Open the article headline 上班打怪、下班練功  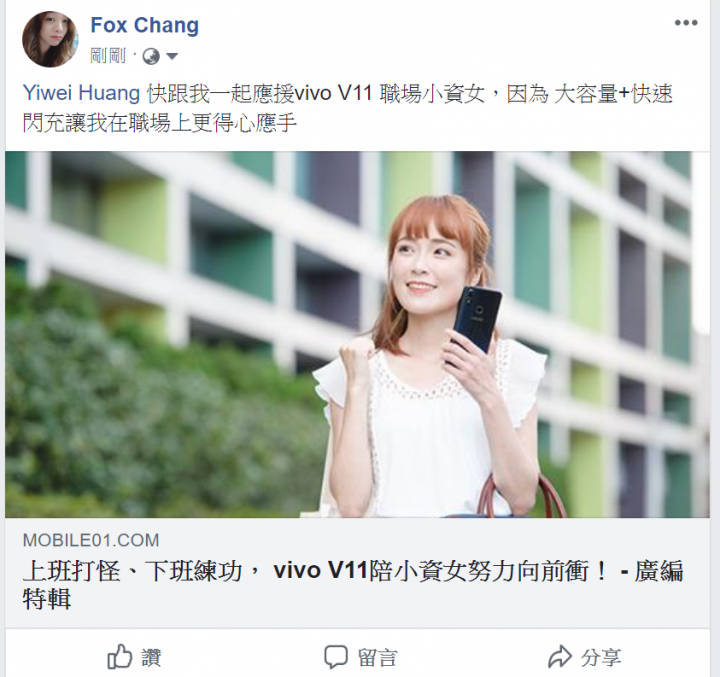point(132,571)
